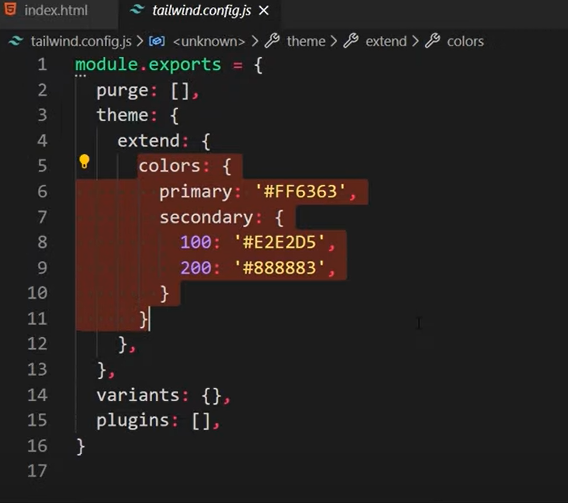
Task: Expand chevron after extend breadcrumb
Action: click(415, 41)
